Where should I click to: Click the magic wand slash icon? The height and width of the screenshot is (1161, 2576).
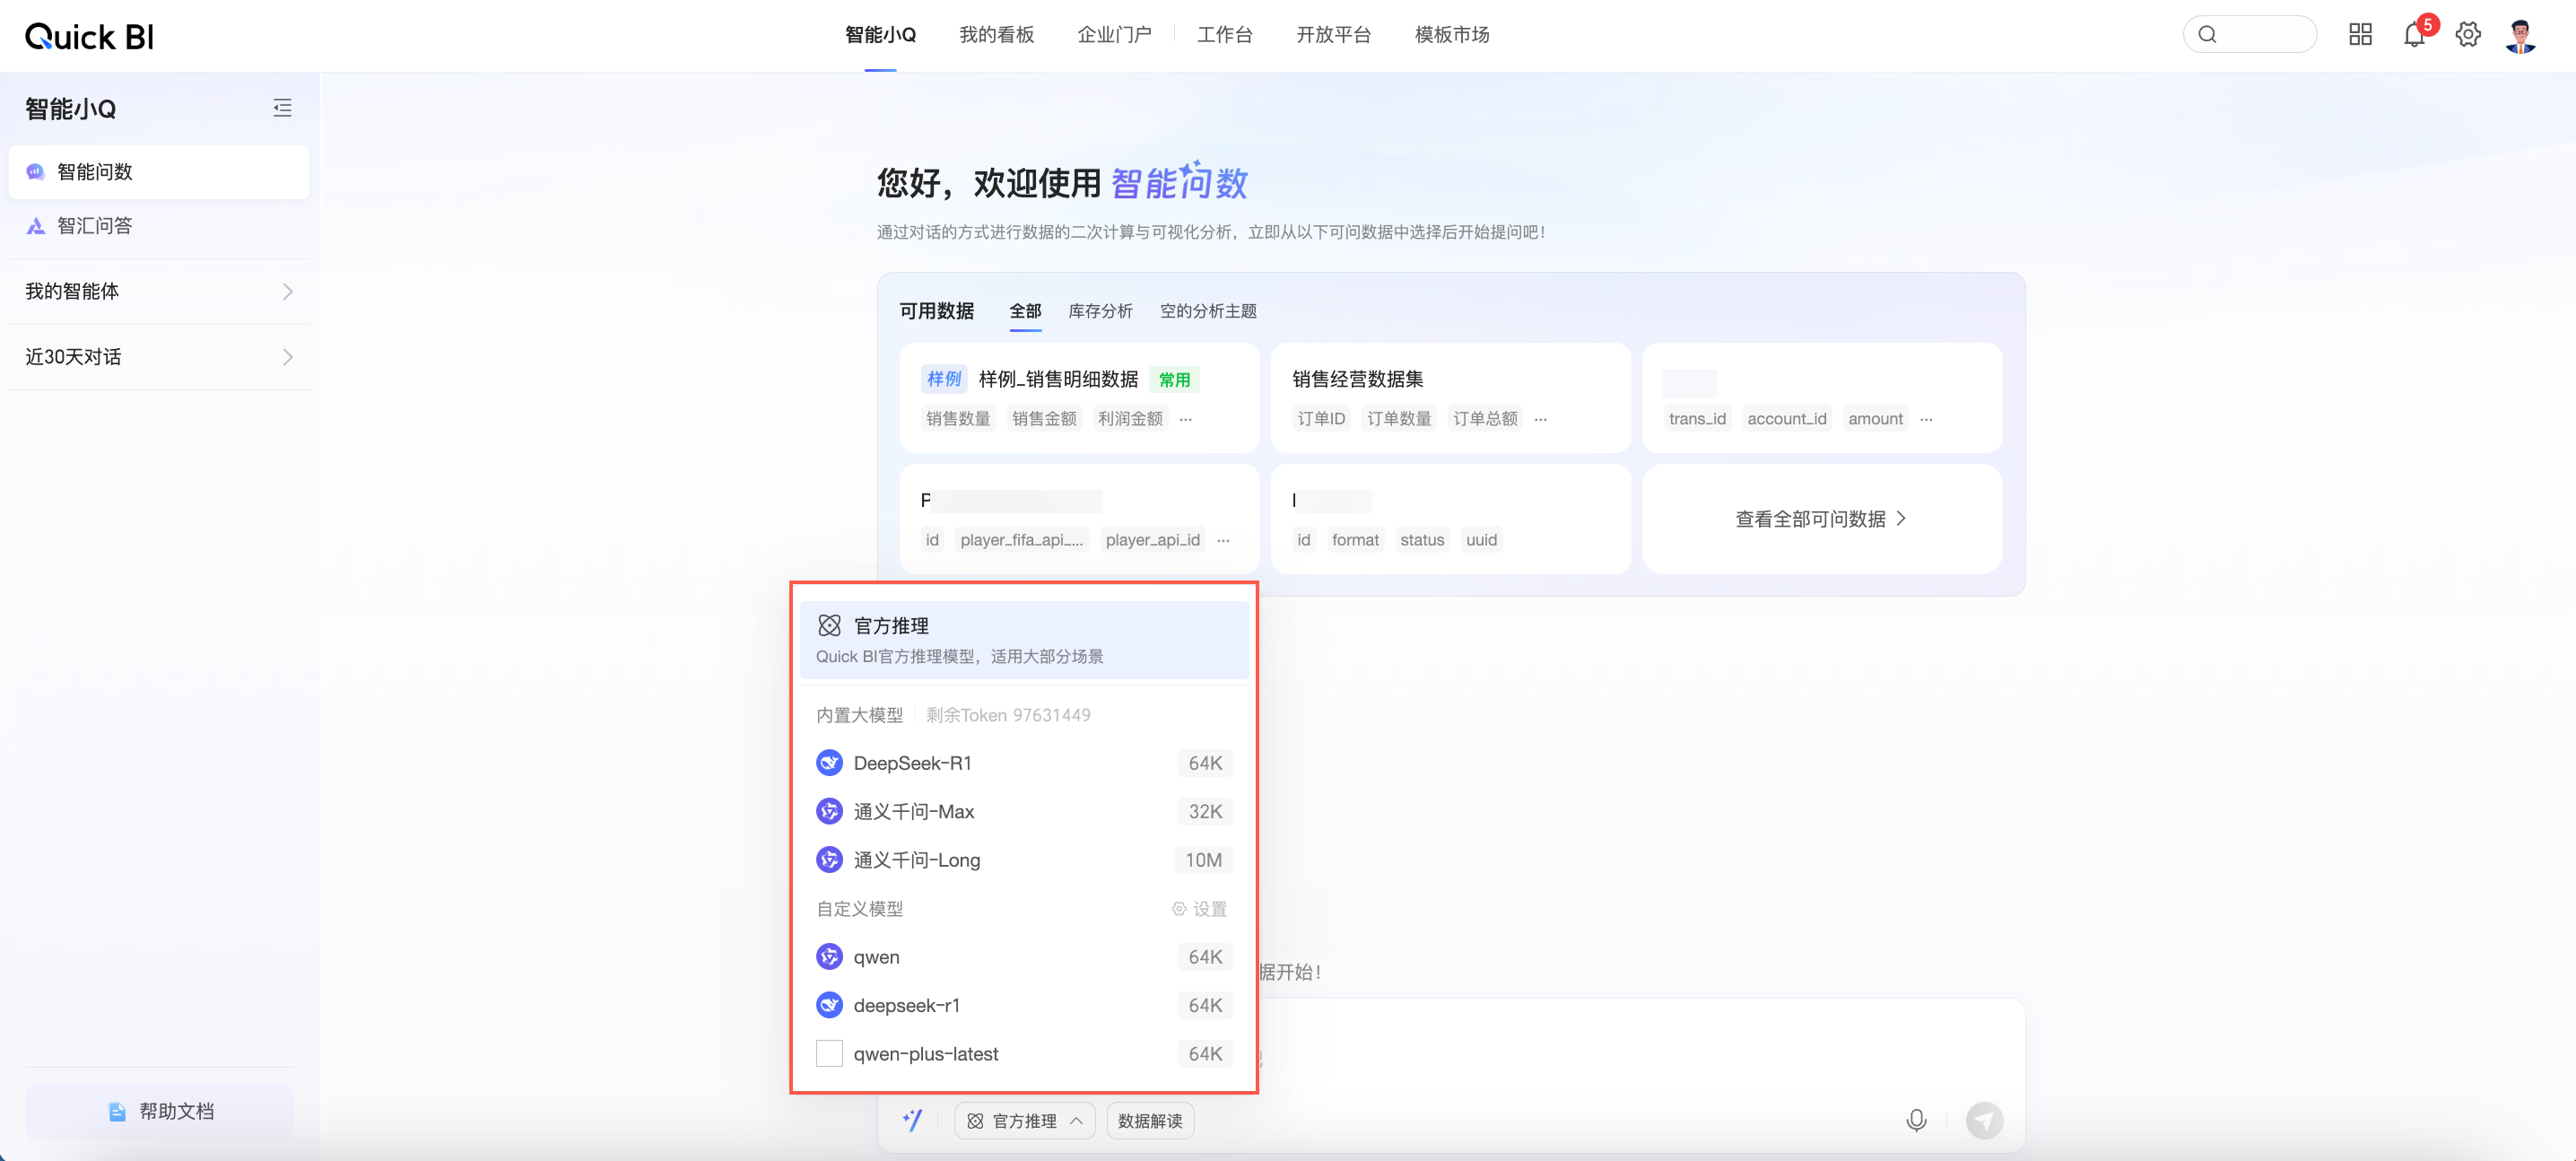click(912, 1121)
